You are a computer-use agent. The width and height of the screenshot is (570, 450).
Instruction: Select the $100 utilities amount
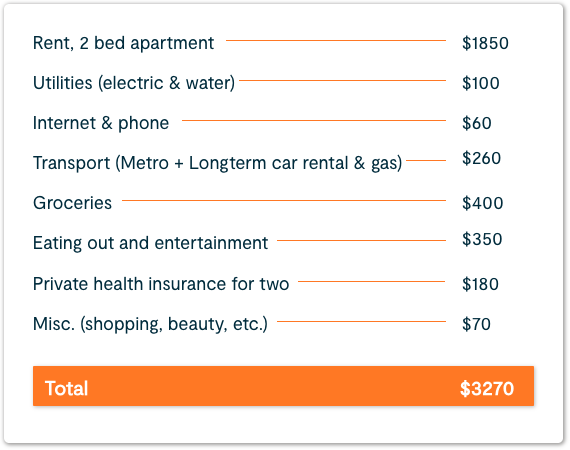pos(481,83)
